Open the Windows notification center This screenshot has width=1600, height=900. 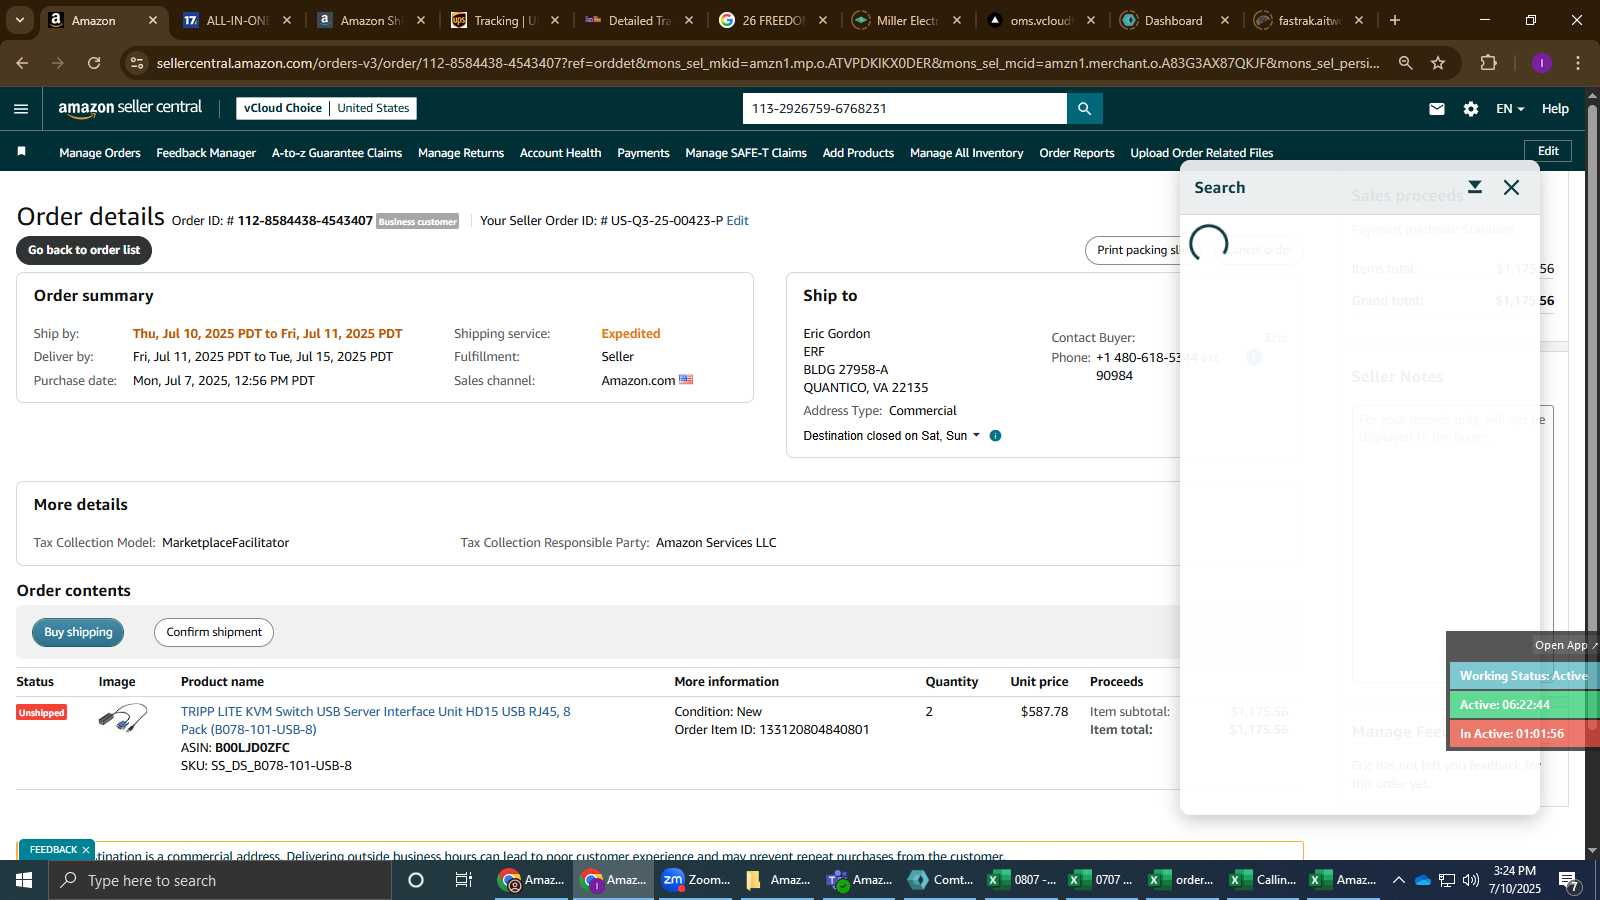click(1570, 881)
